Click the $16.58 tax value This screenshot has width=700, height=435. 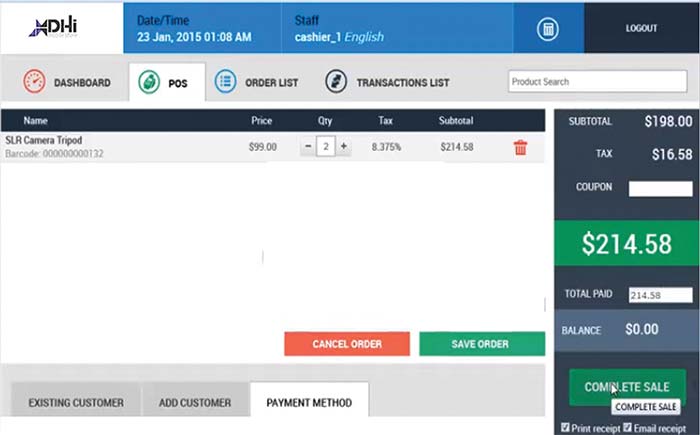[x=672, y=155]
